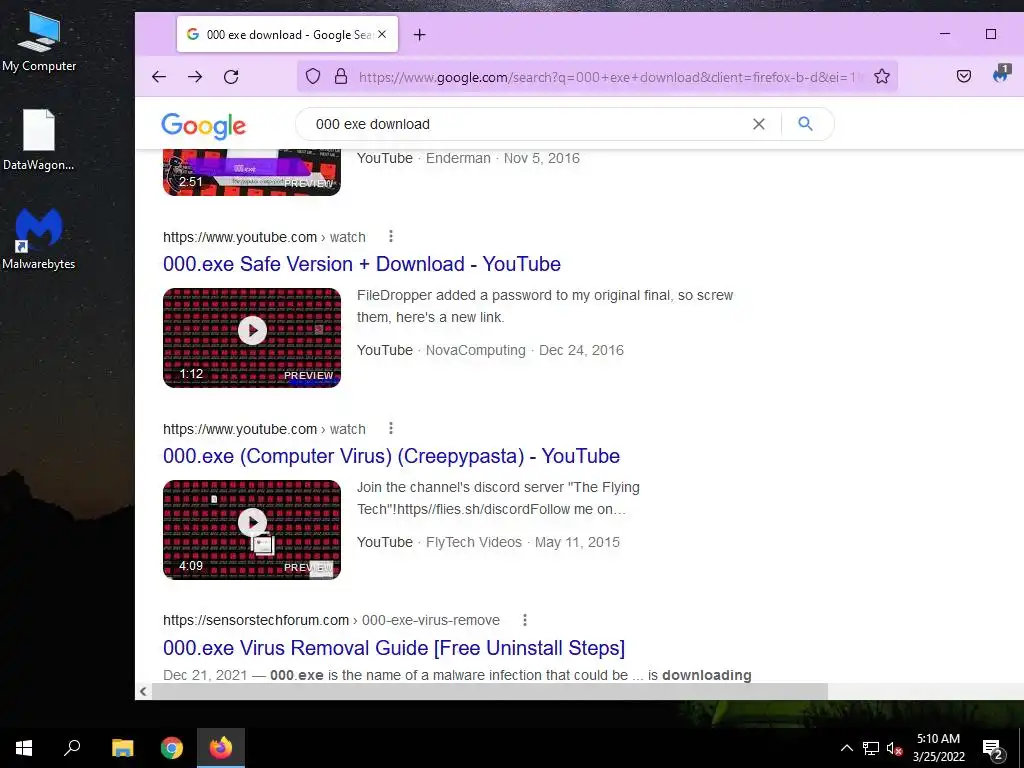Open '000.exe Safe Version + Download - YouTube' link
The height and width of the screenshot is (768, 1024).
pos(362,264)
